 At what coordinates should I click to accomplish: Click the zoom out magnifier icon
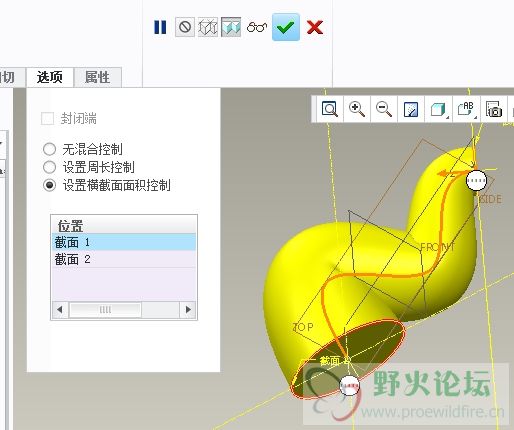tap(384, 109)
